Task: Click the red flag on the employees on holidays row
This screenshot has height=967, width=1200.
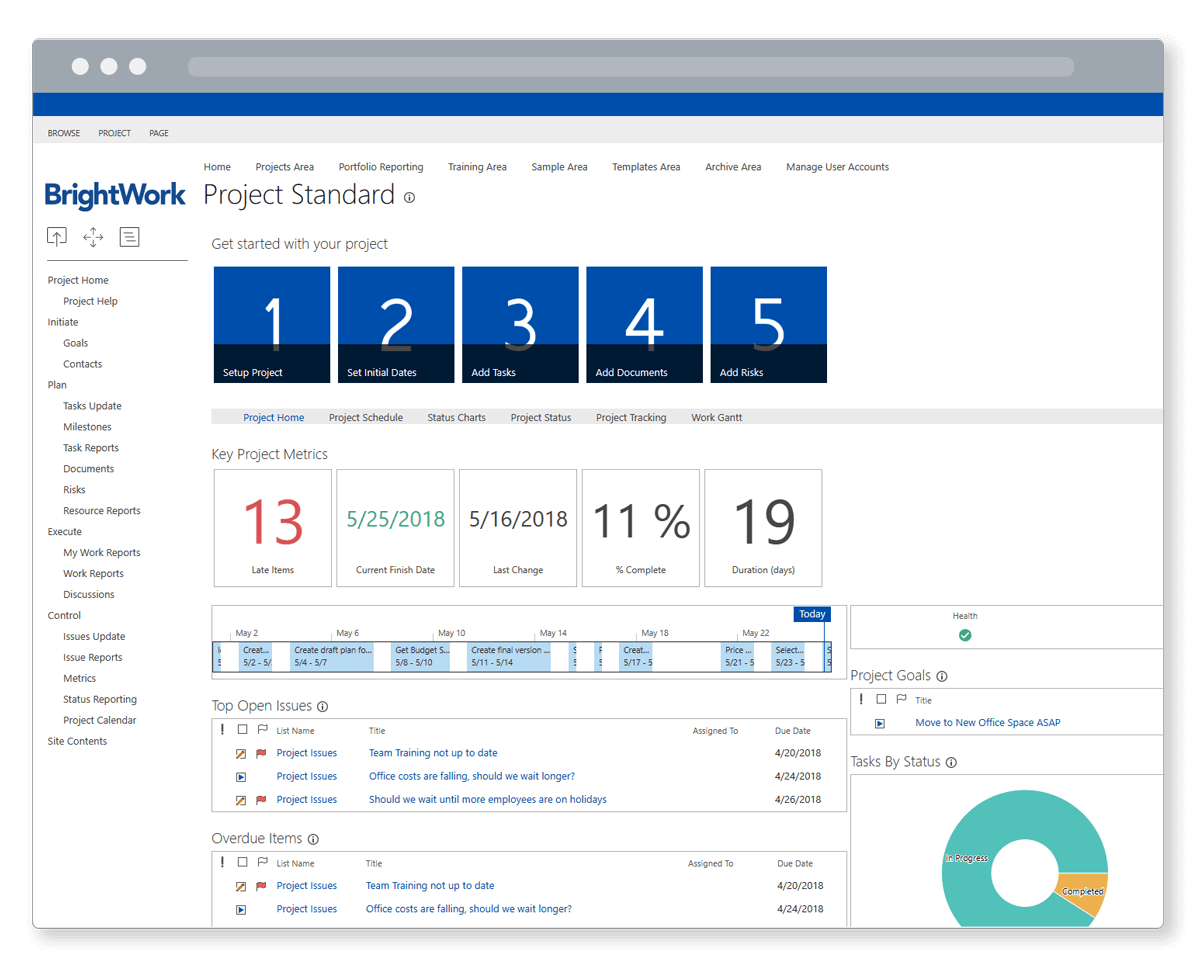Action: click(x=261, y=800)
